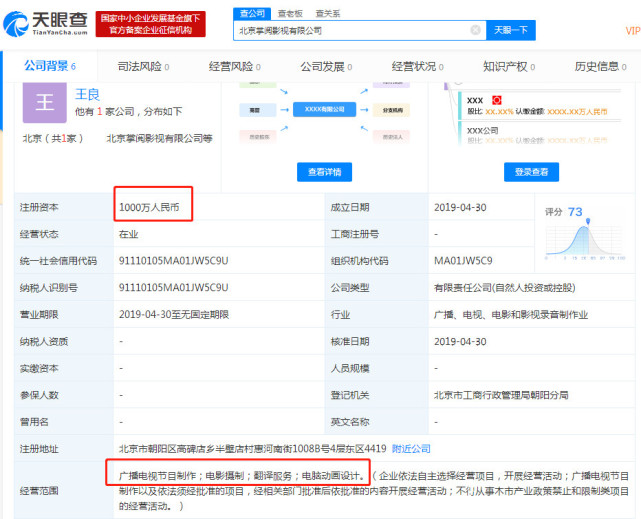Click the XXXX有限公司 diagram node
The height and width of the screenshot is (519, 641).
pos(325,109)
